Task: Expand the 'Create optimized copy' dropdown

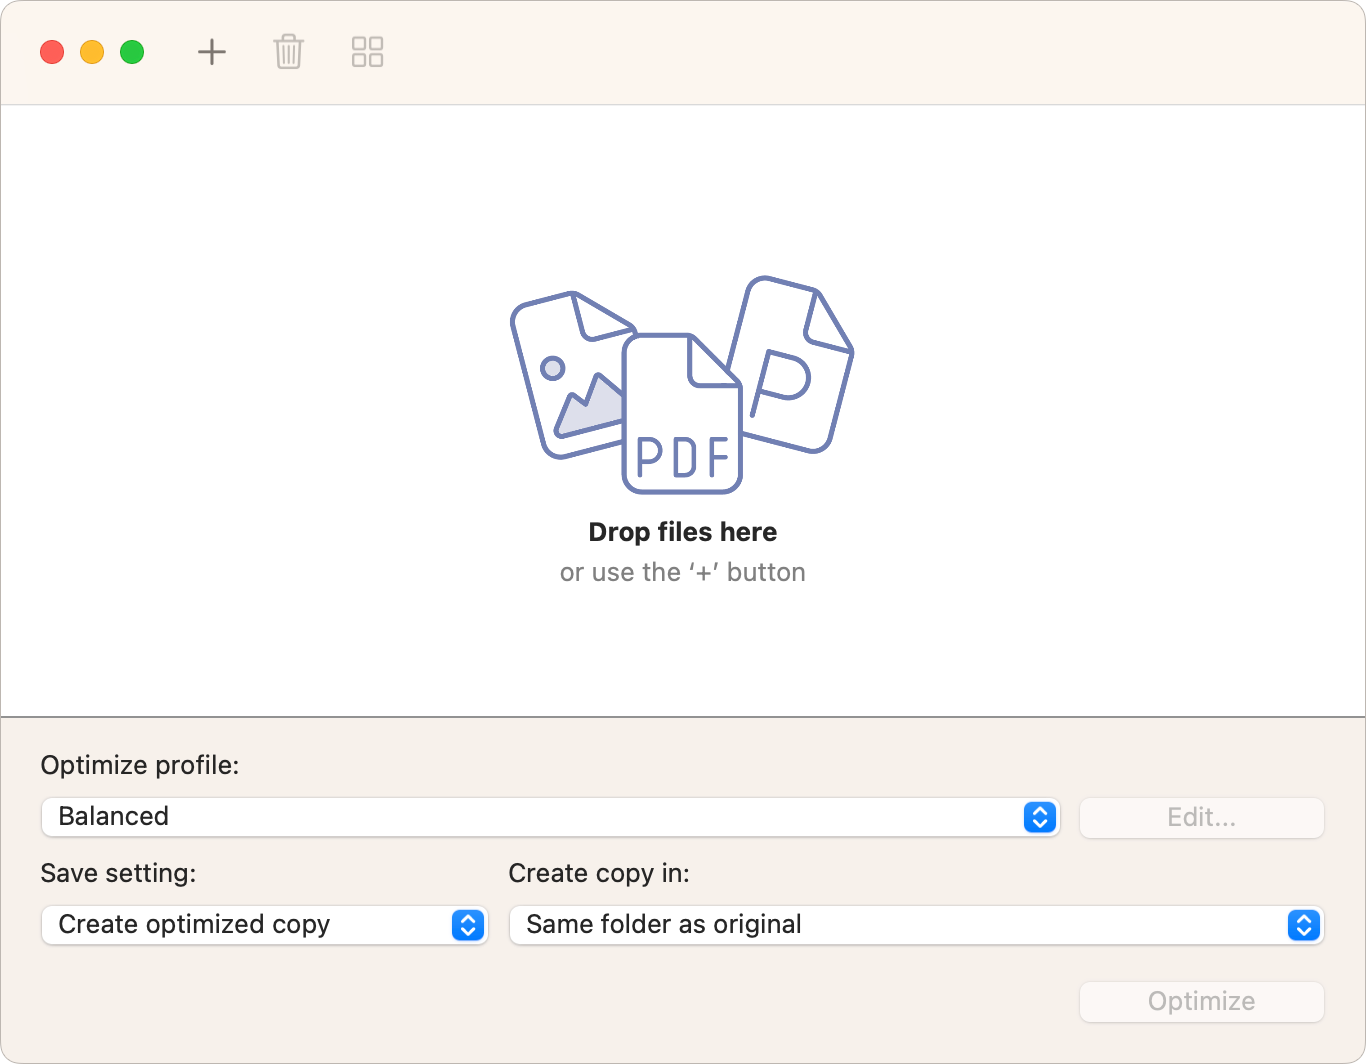Action: click(x=264, y=925)
